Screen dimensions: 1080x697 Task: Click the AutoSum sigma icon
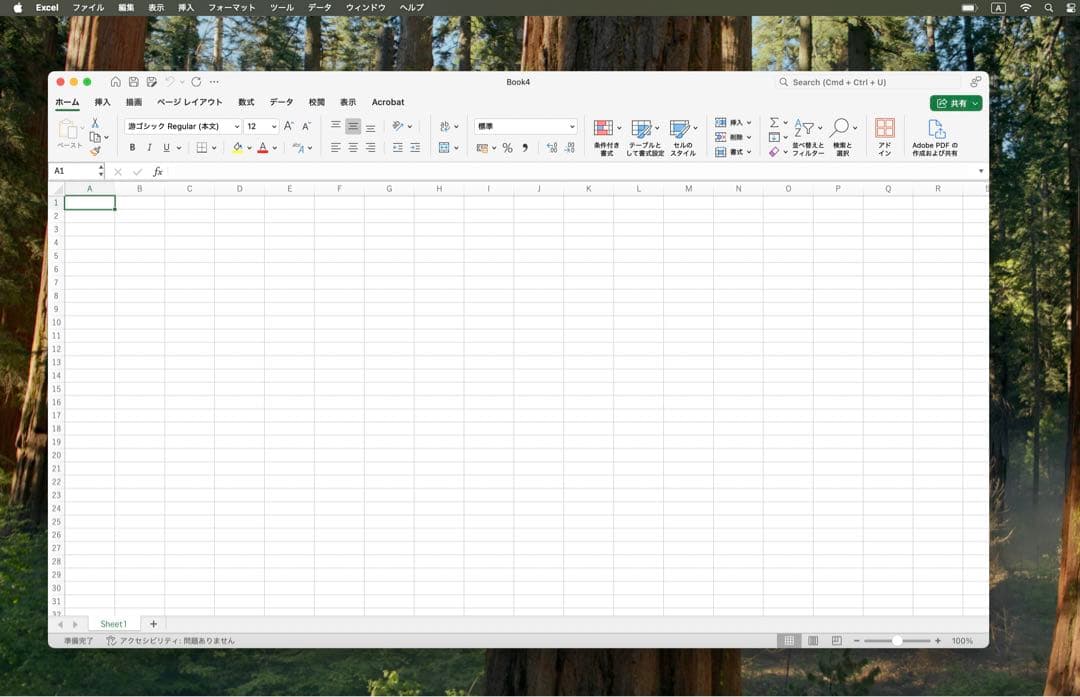tap(774, 122)
